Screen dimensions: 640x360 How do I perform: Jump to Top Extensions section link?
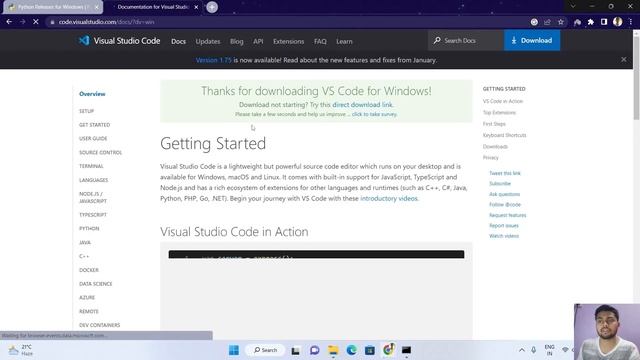tap(499, 113)
